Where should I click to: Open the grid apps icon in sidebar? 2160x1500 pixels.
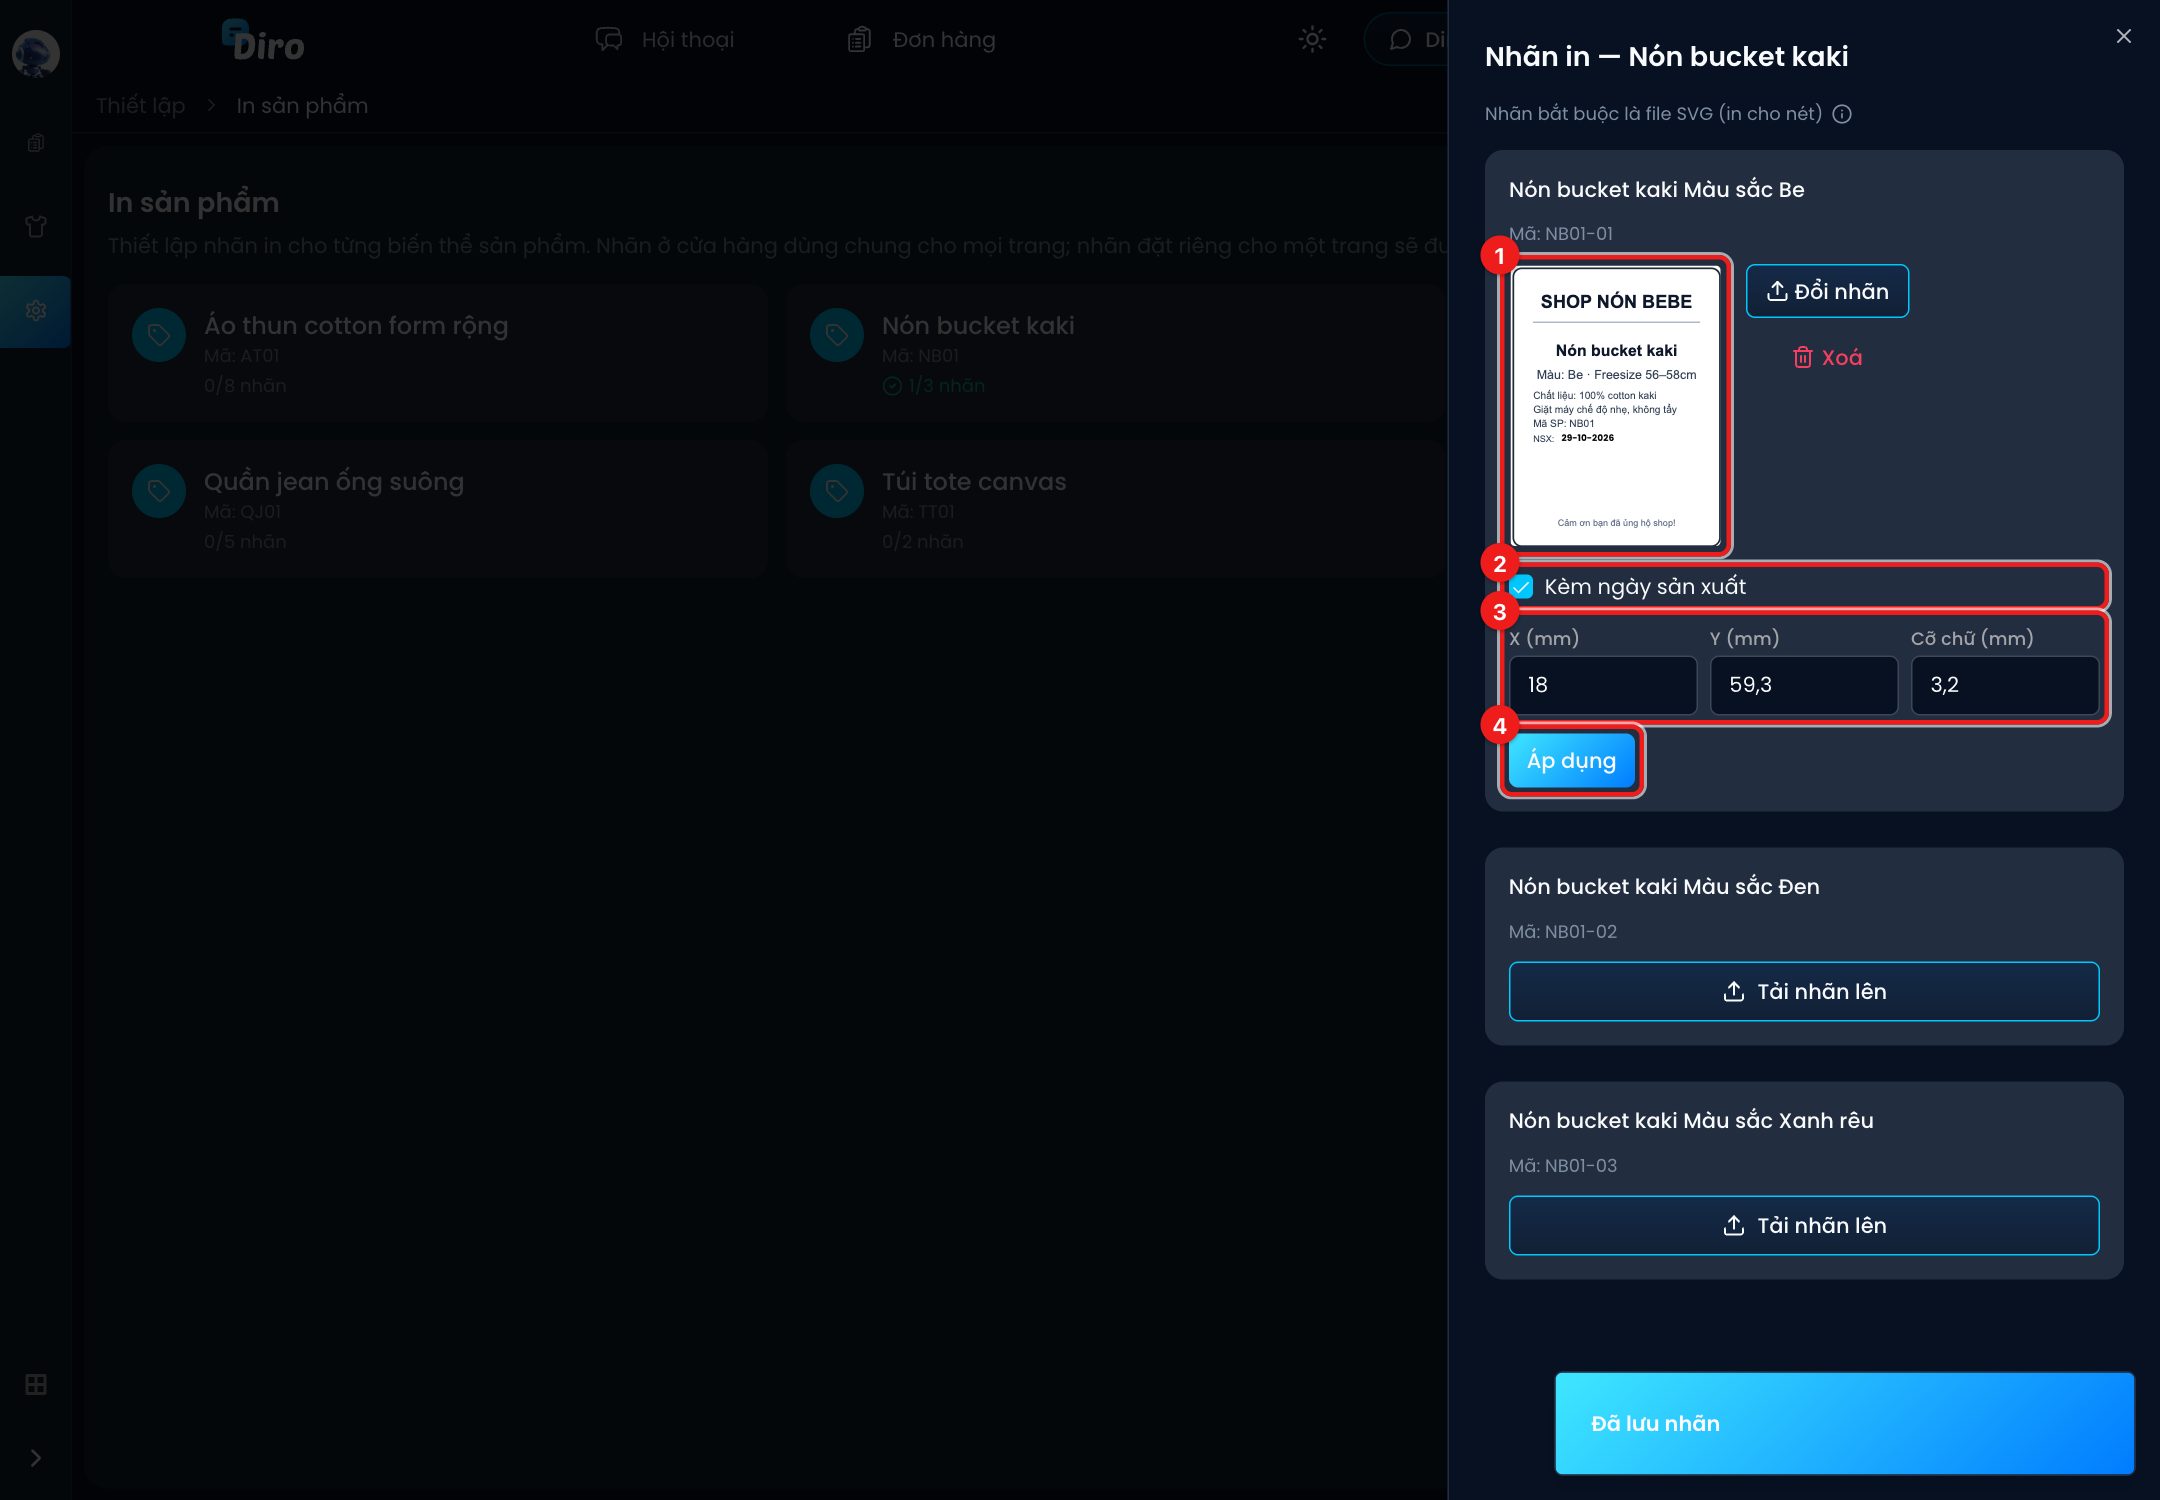[36, 1384]
